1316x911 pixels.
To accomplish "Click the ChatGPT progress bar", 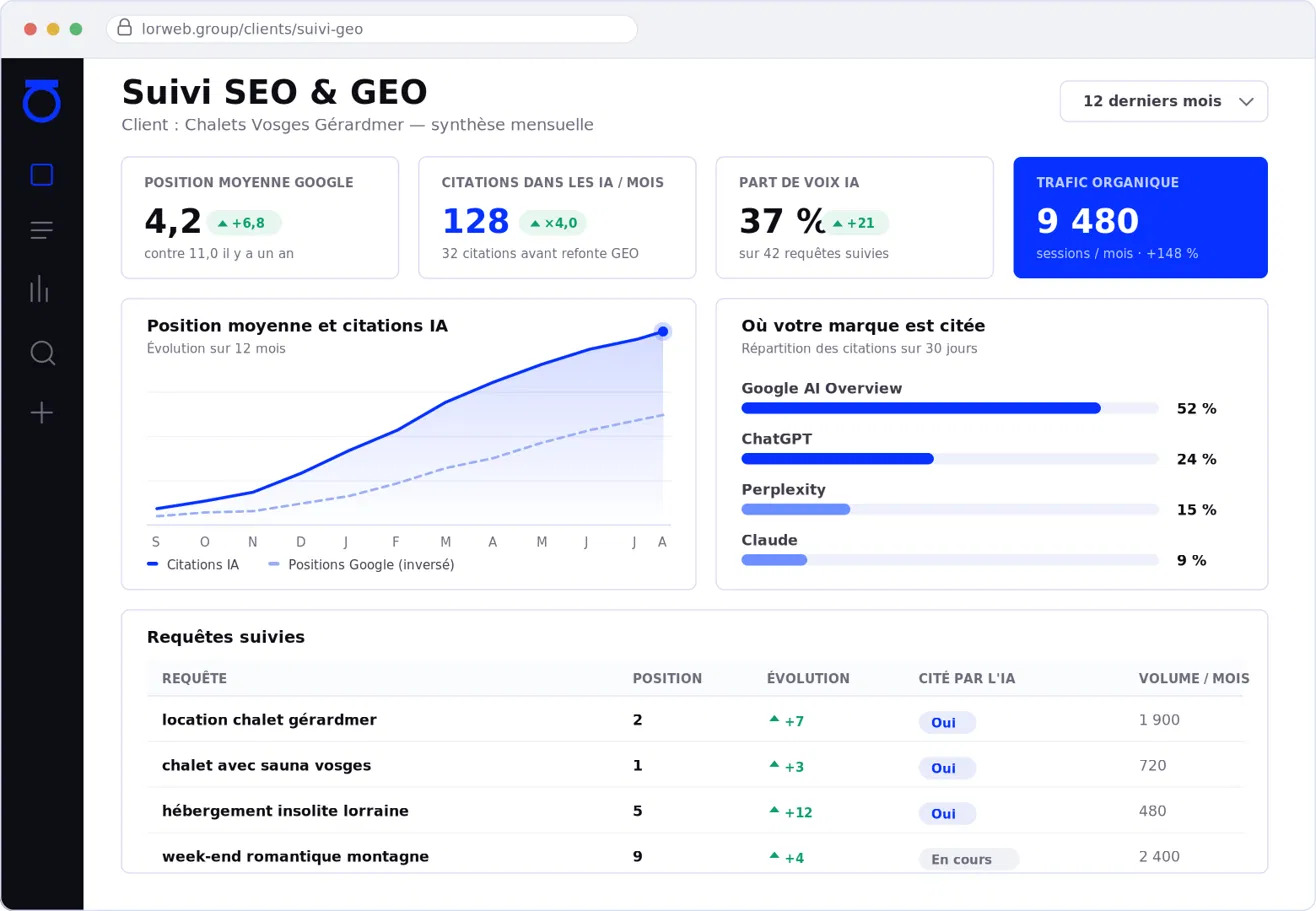I will point(950,458).
